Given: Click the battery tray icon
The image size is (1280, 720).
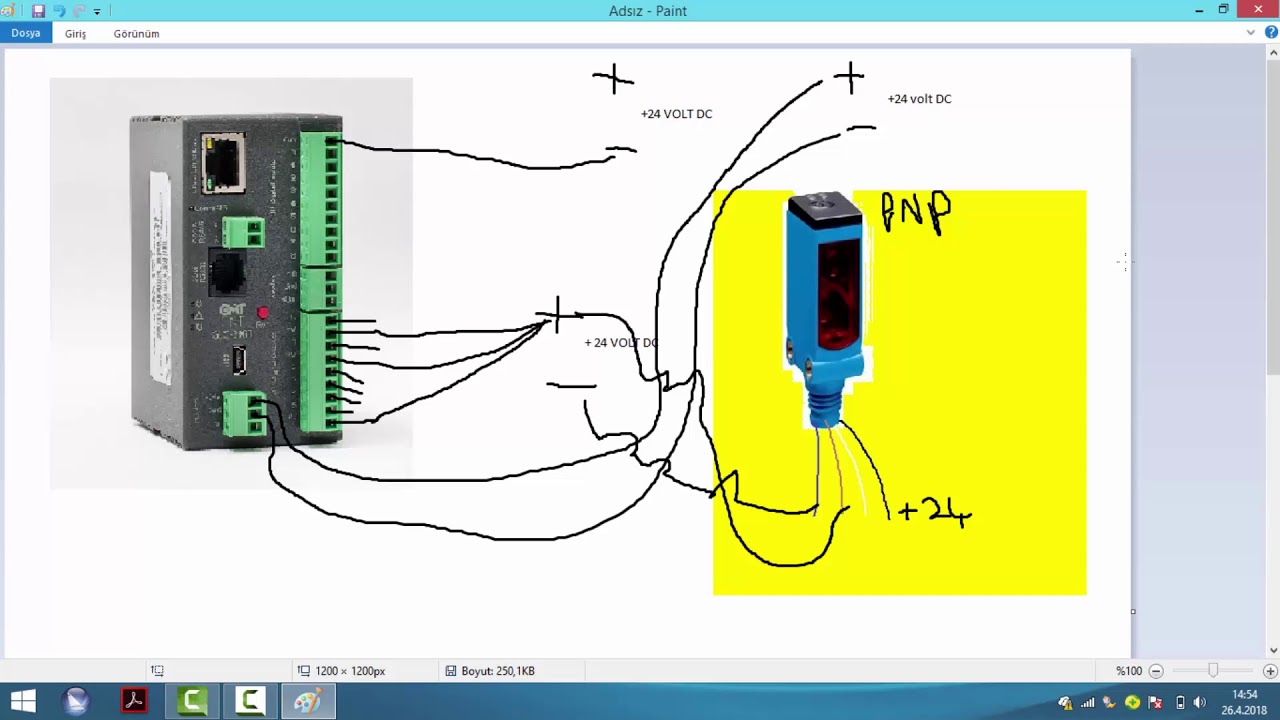Looking at the screenshot, I should click(x=1180, y=702).
